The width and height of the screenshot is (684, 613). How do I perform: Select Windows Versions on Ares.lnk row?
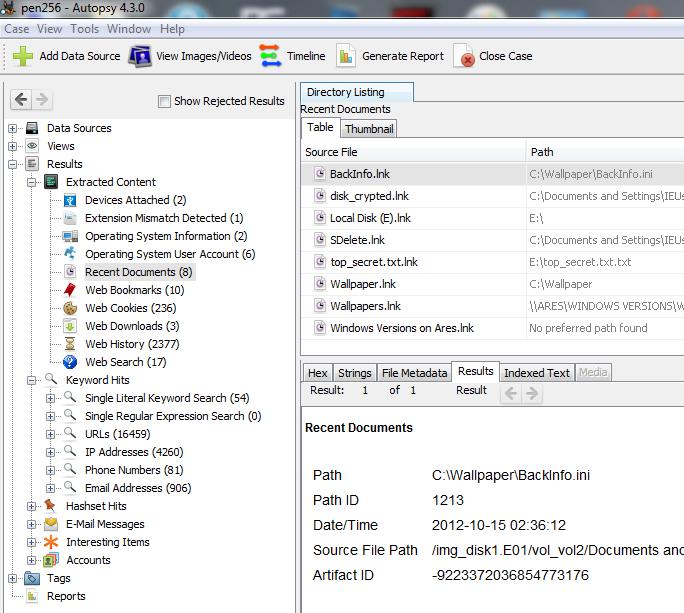tap(492, 328)
